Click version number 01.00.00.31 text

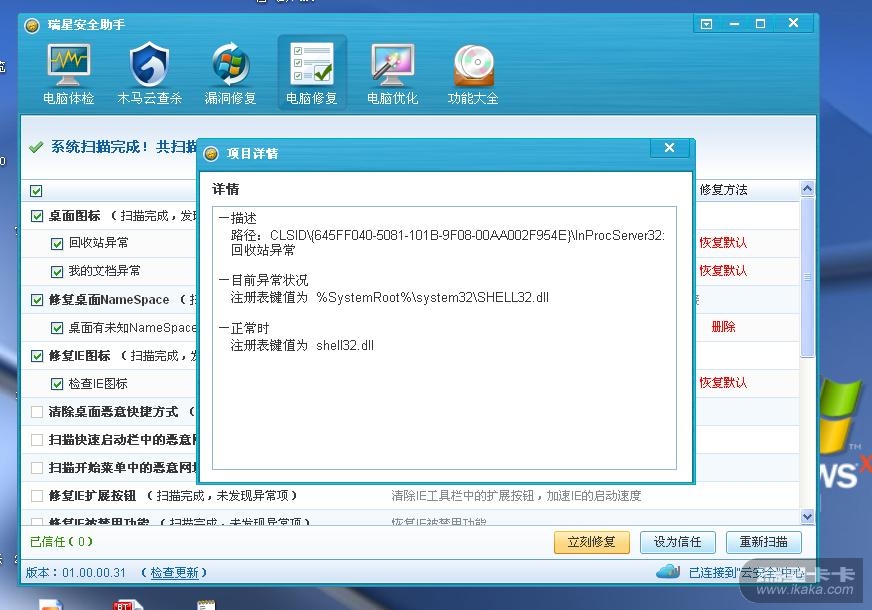pyautogui.click(x=94, y=573)
